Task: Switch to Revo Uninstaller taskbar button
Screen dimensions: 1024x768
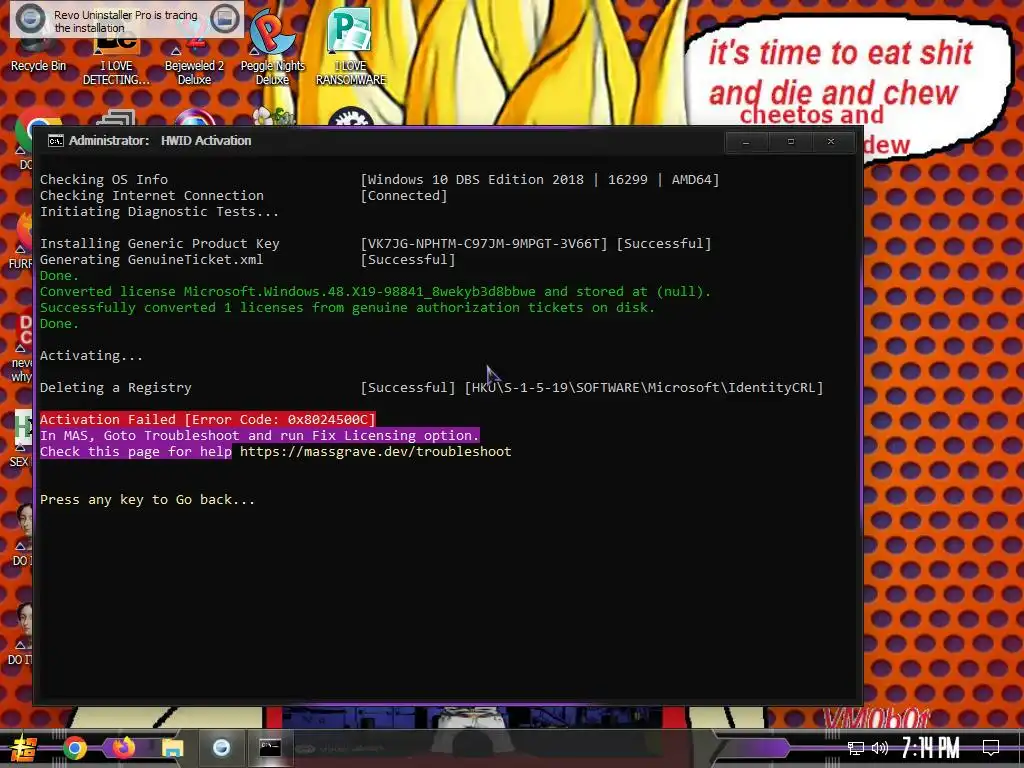Action: 221,748
